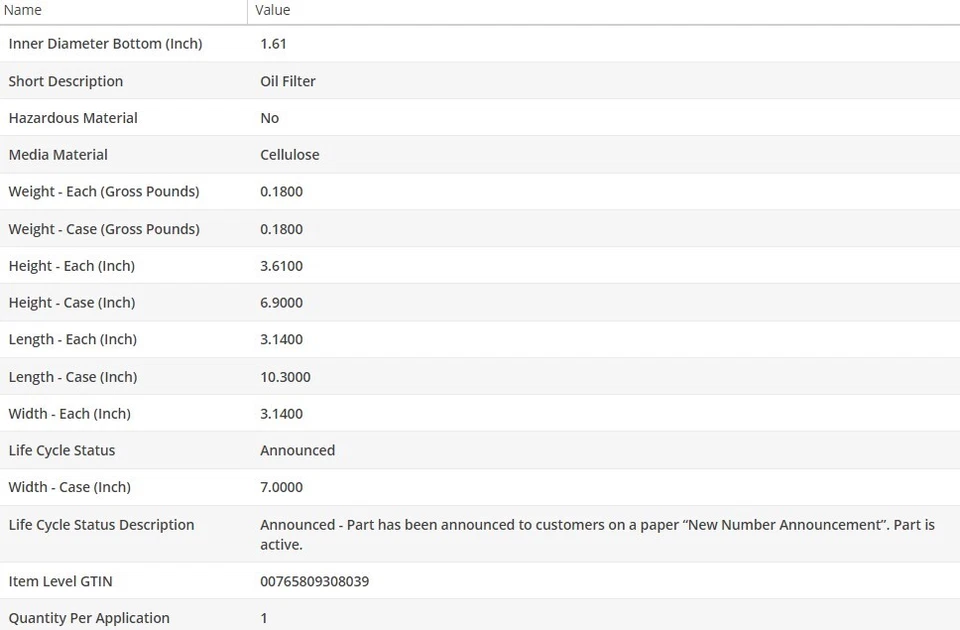The width and height of the screenshot is (960, 630).
Task: Click the Quantity Per Application value 1
Action: pyautogui.click(x=264, y=618)
